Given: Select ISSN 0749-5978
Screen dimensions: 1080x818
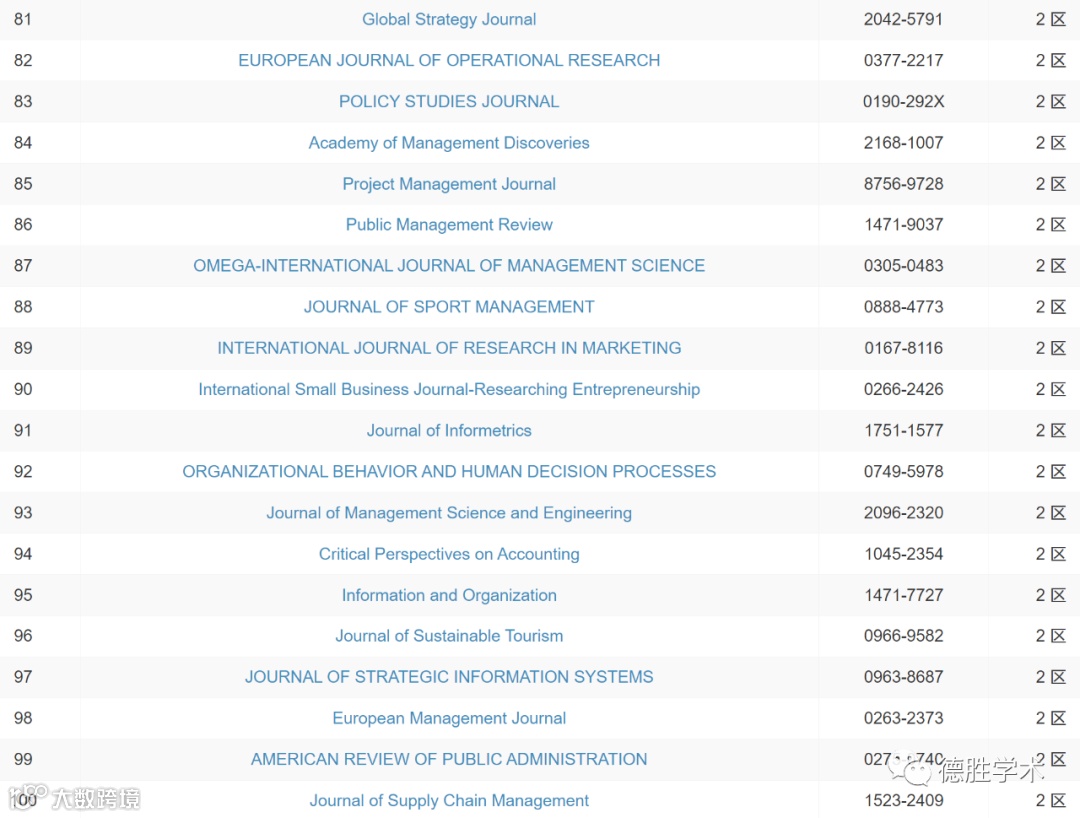Looking at the screenshot, I should (x=903, y=472).
